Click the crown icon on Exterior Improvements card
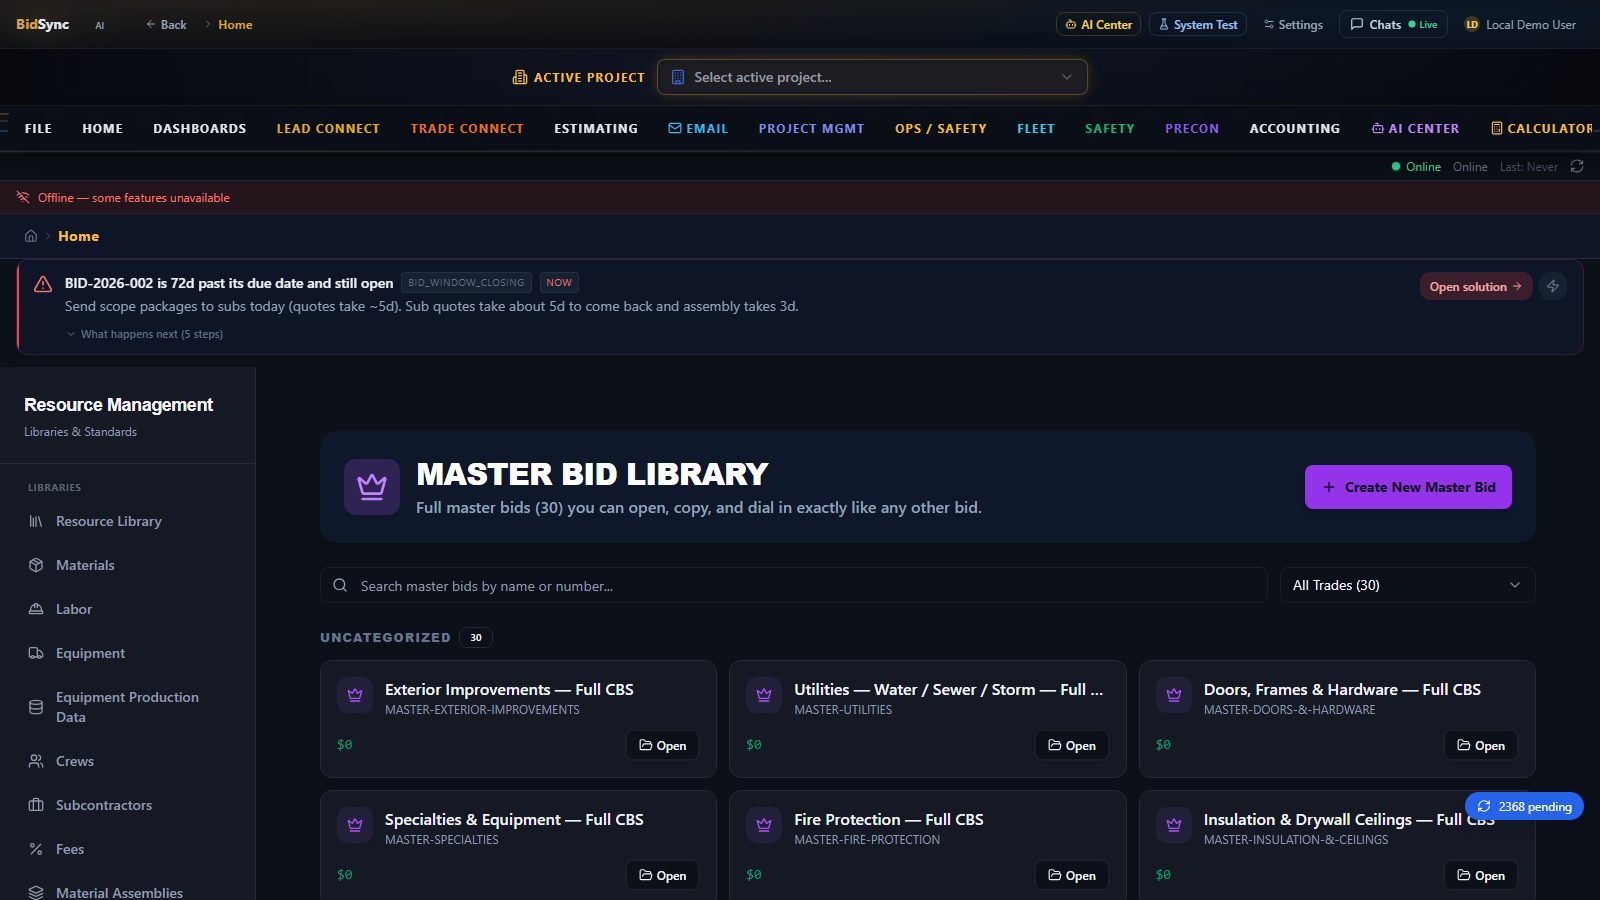This screenshot has width=1600, height=900. point(355,695)
